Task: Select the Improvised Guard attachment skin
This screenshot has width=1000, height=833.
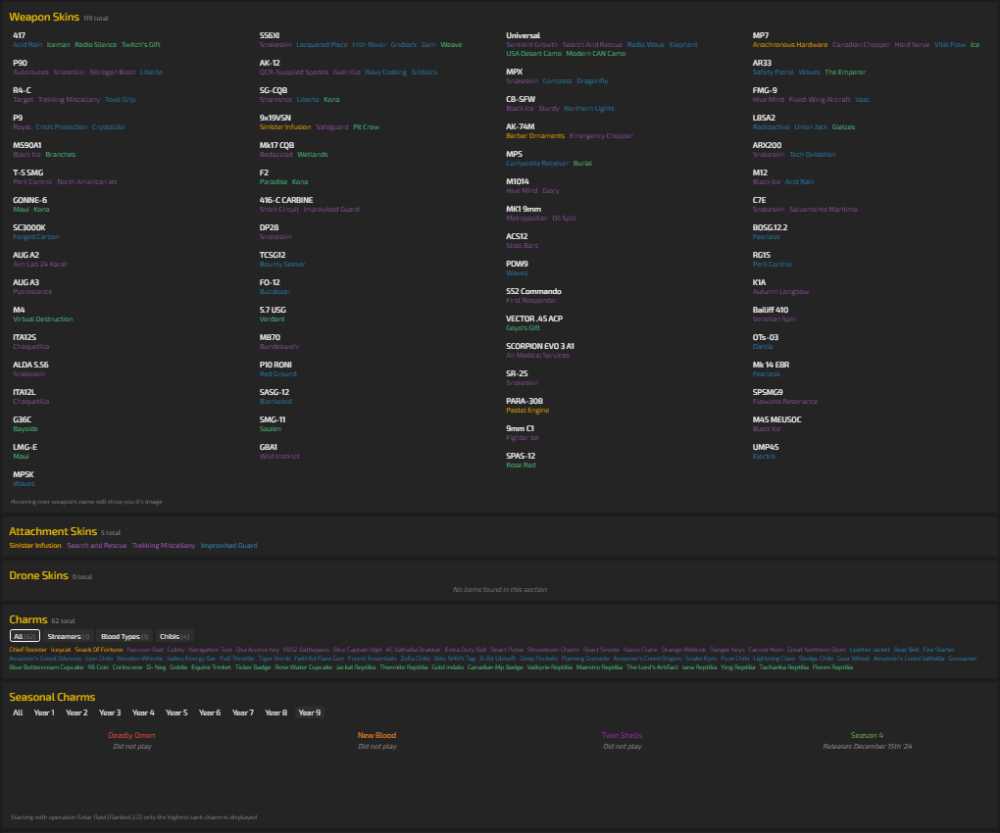Action: click(x=229, y=545)
